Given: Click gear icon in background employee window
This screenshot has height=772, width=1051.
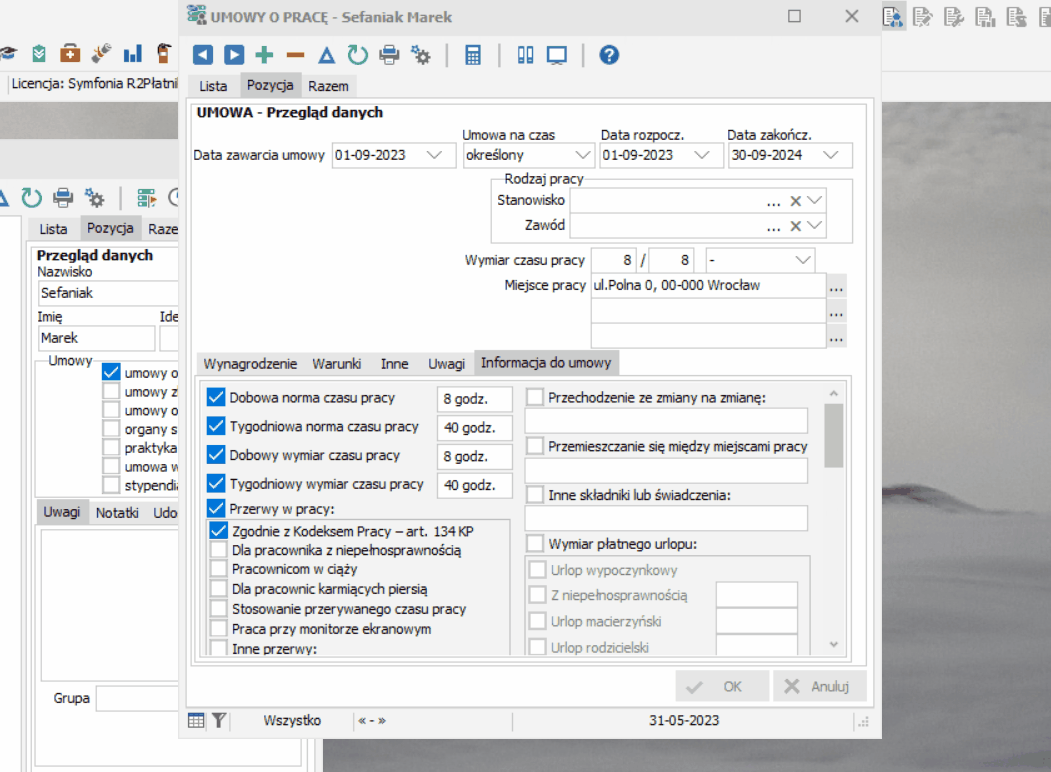Looking at the screenshot, I should (x=95, y=198).
